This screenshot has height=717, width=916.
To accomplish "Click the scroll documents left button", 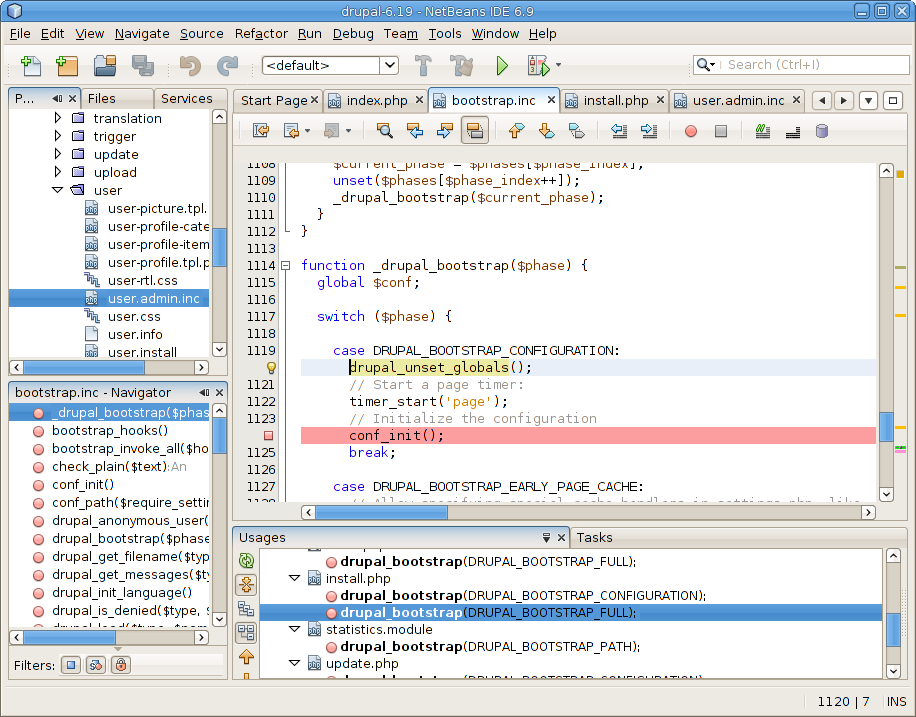I will (821, 101).
